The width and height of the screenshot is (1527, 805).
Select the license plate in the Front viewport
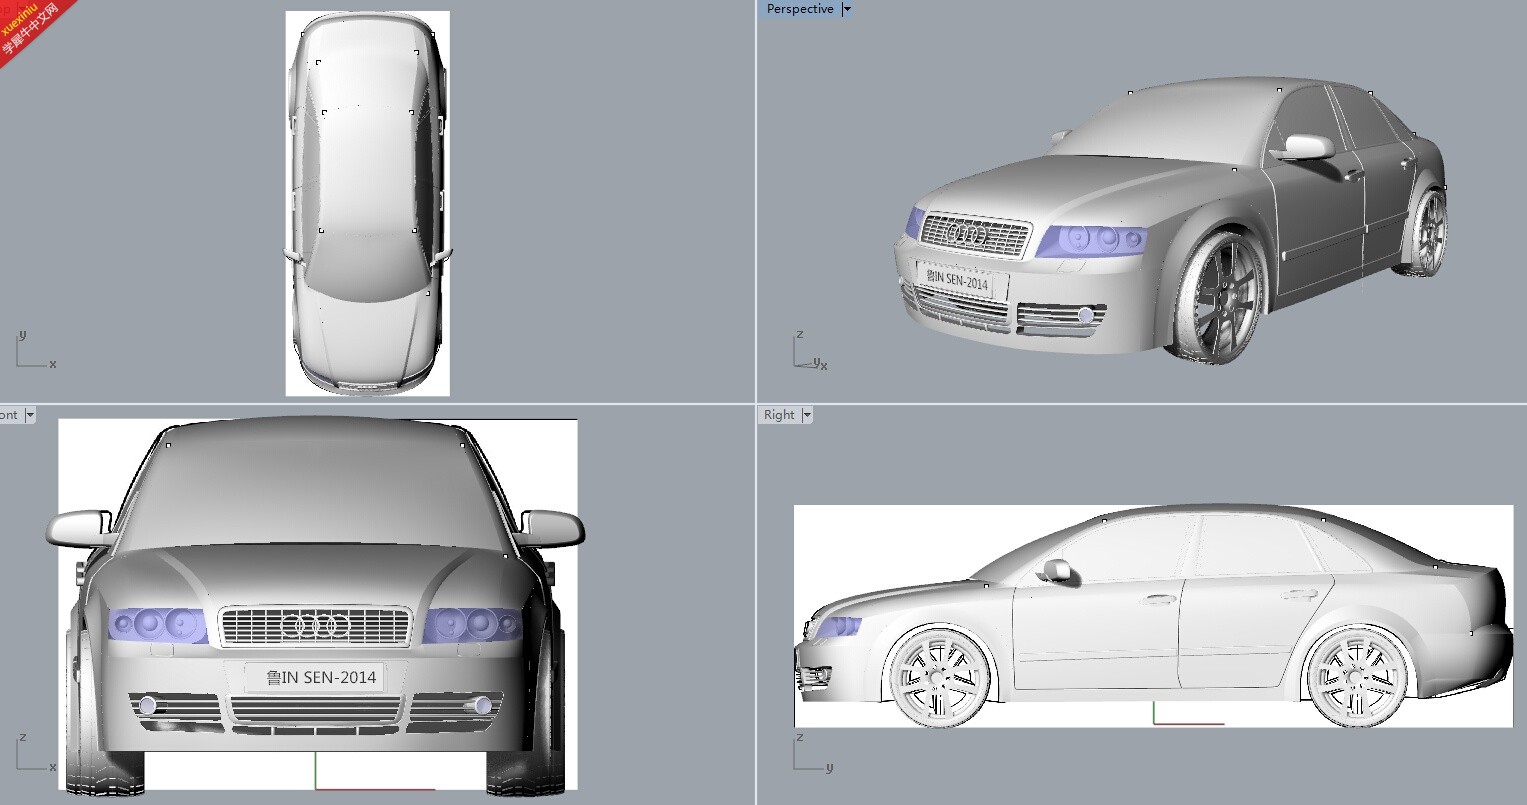(x=314, y=677)
